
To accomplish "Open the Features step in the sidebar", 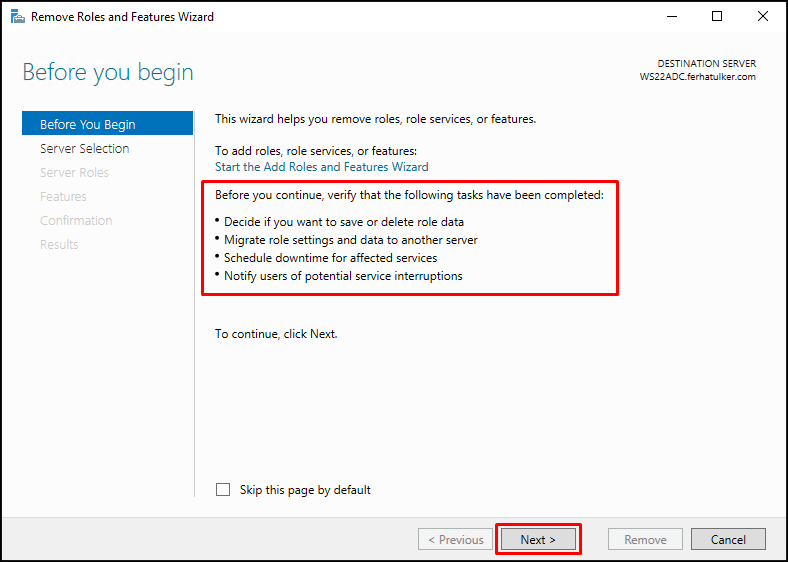I will pos(63,197).
